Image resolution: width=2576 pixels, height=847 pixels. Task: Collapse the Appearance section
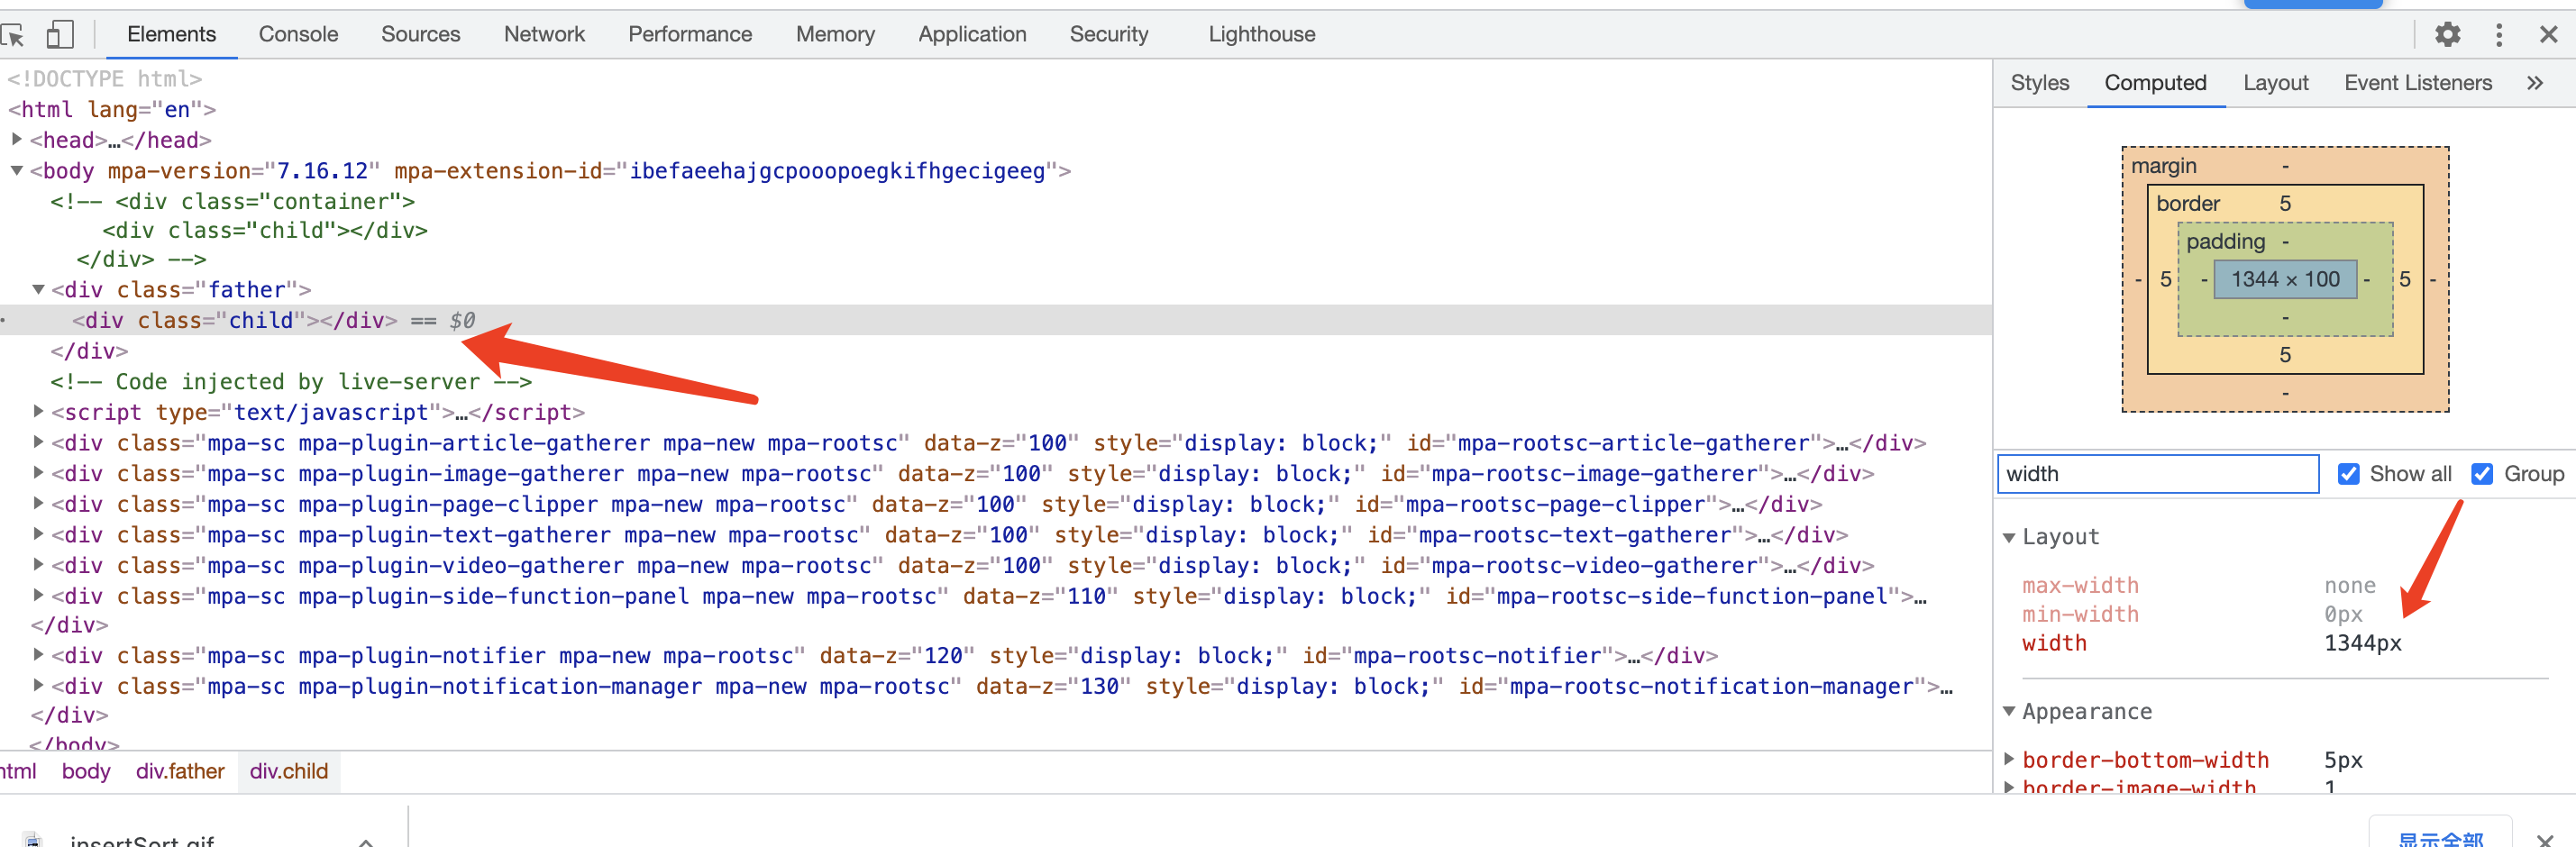(x=2009, y=711)
